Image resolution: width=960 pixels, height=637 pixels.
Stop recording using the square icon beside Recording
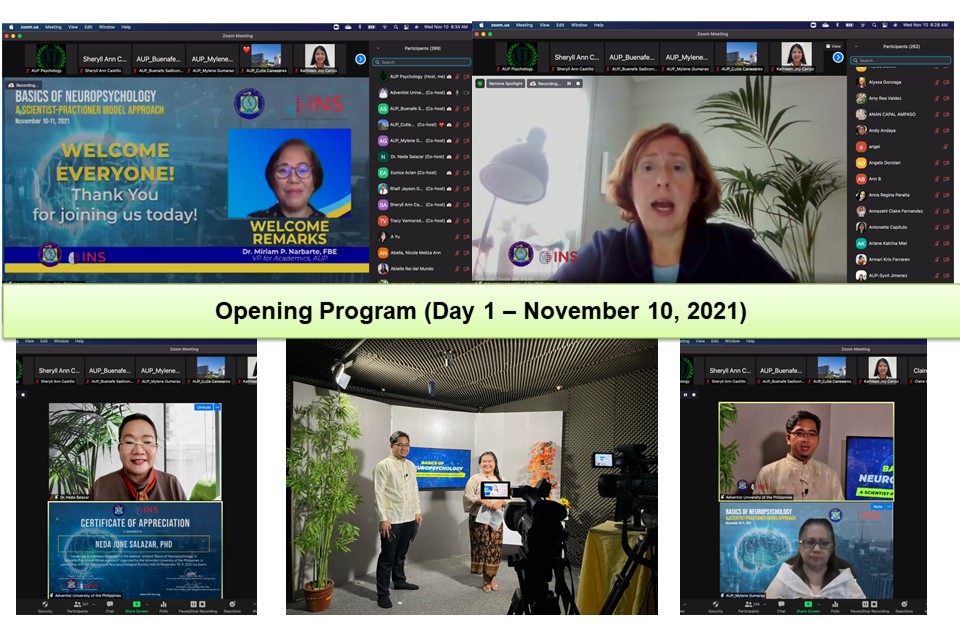point(580,84)
